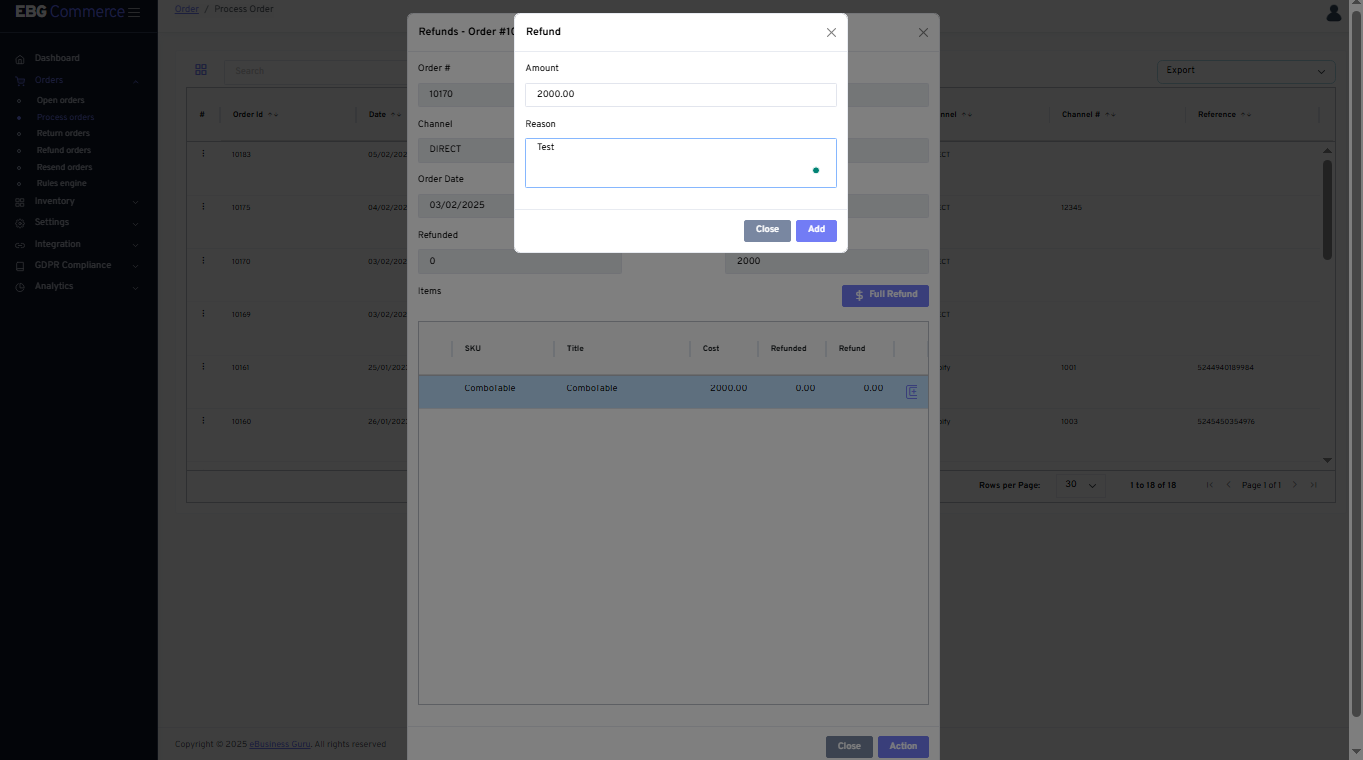Click the Order breadcrumb link
The image size is (1363, 760).
point(186,9)
